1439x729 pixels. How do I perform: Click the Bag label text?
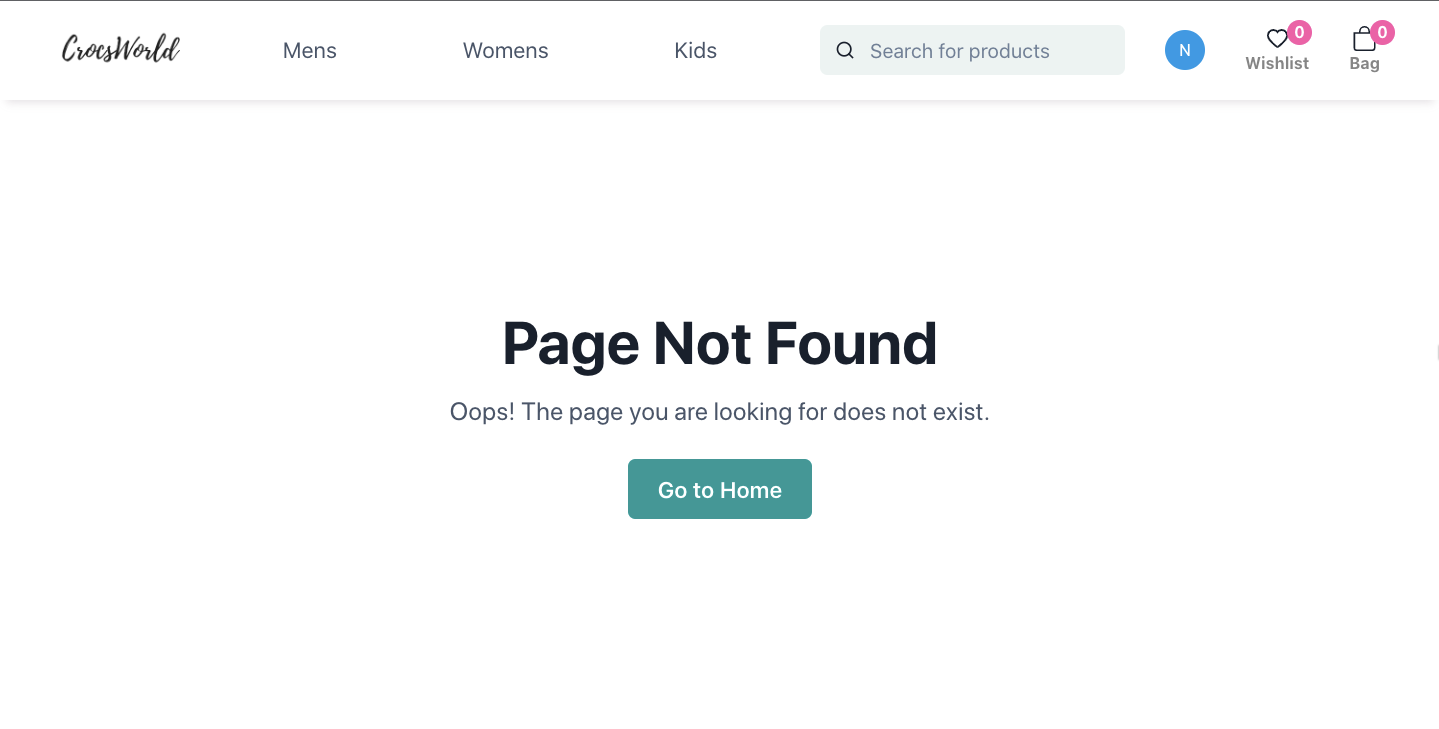point(1364,62)
